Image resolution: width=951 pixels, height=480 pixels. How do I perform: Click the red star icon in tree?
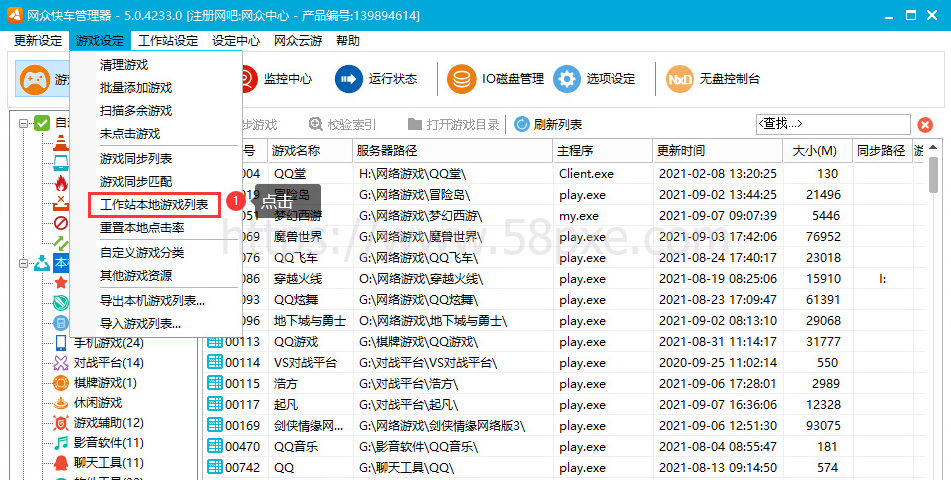[61, 283]
